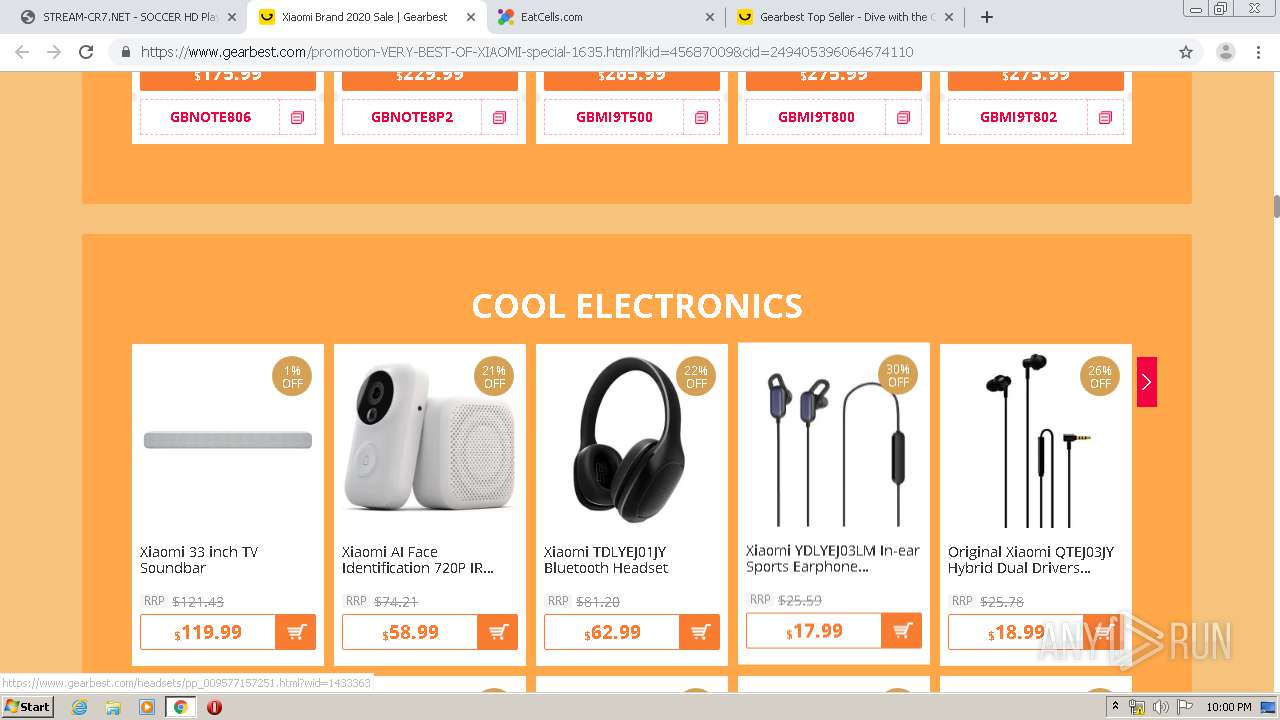Switch to the STREAM-CR7.NET tab
The height and width of the screenshot is (720, 1280).
click(x=125, y=17)
